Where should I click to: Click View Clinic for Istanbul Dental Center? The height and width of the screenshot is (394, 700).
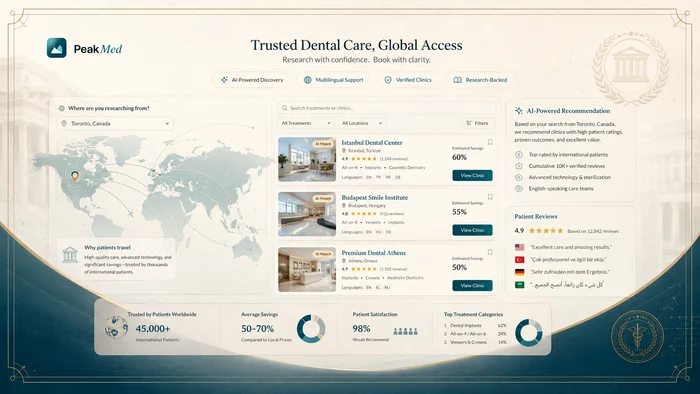point(472,175)
